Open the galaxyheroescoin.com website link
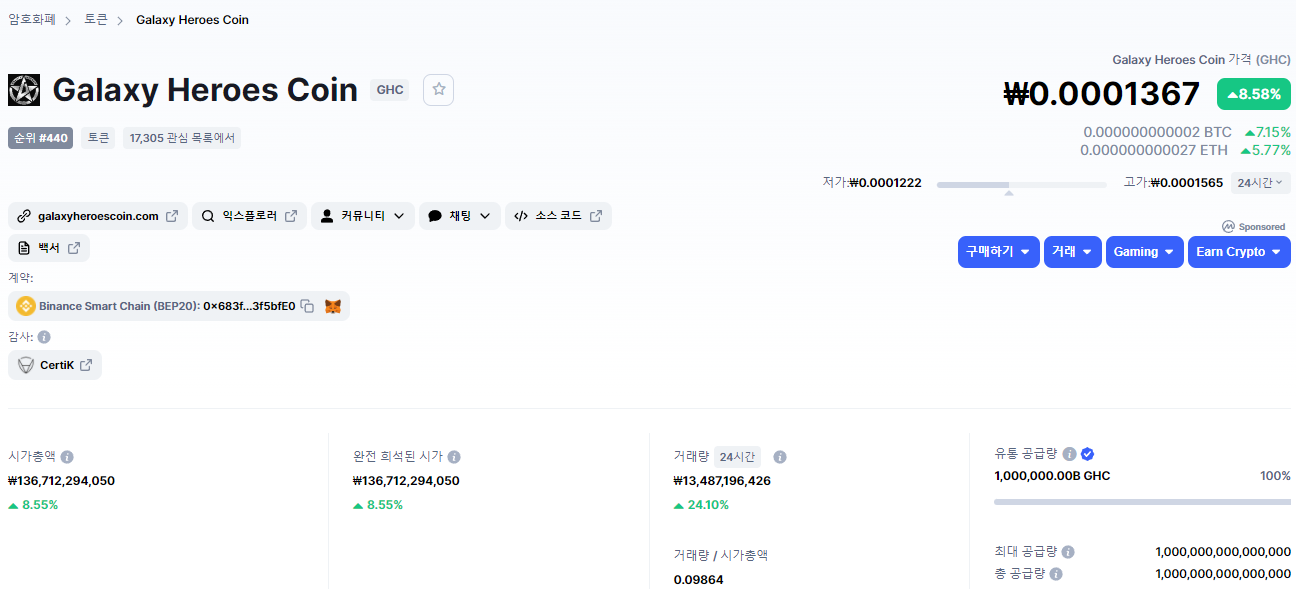1296x589 pixels. click(x=98, y=216)
